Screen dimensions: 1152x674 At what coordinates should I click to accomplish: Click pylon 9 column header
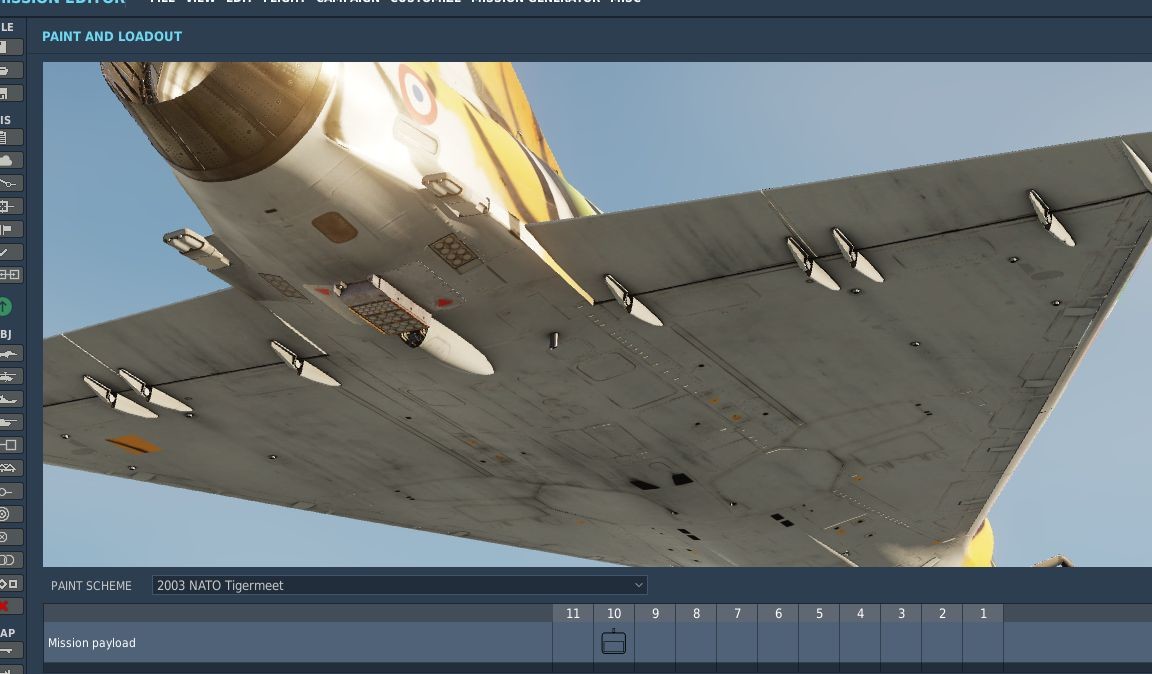pyautogui.click(x=655, y=614)
